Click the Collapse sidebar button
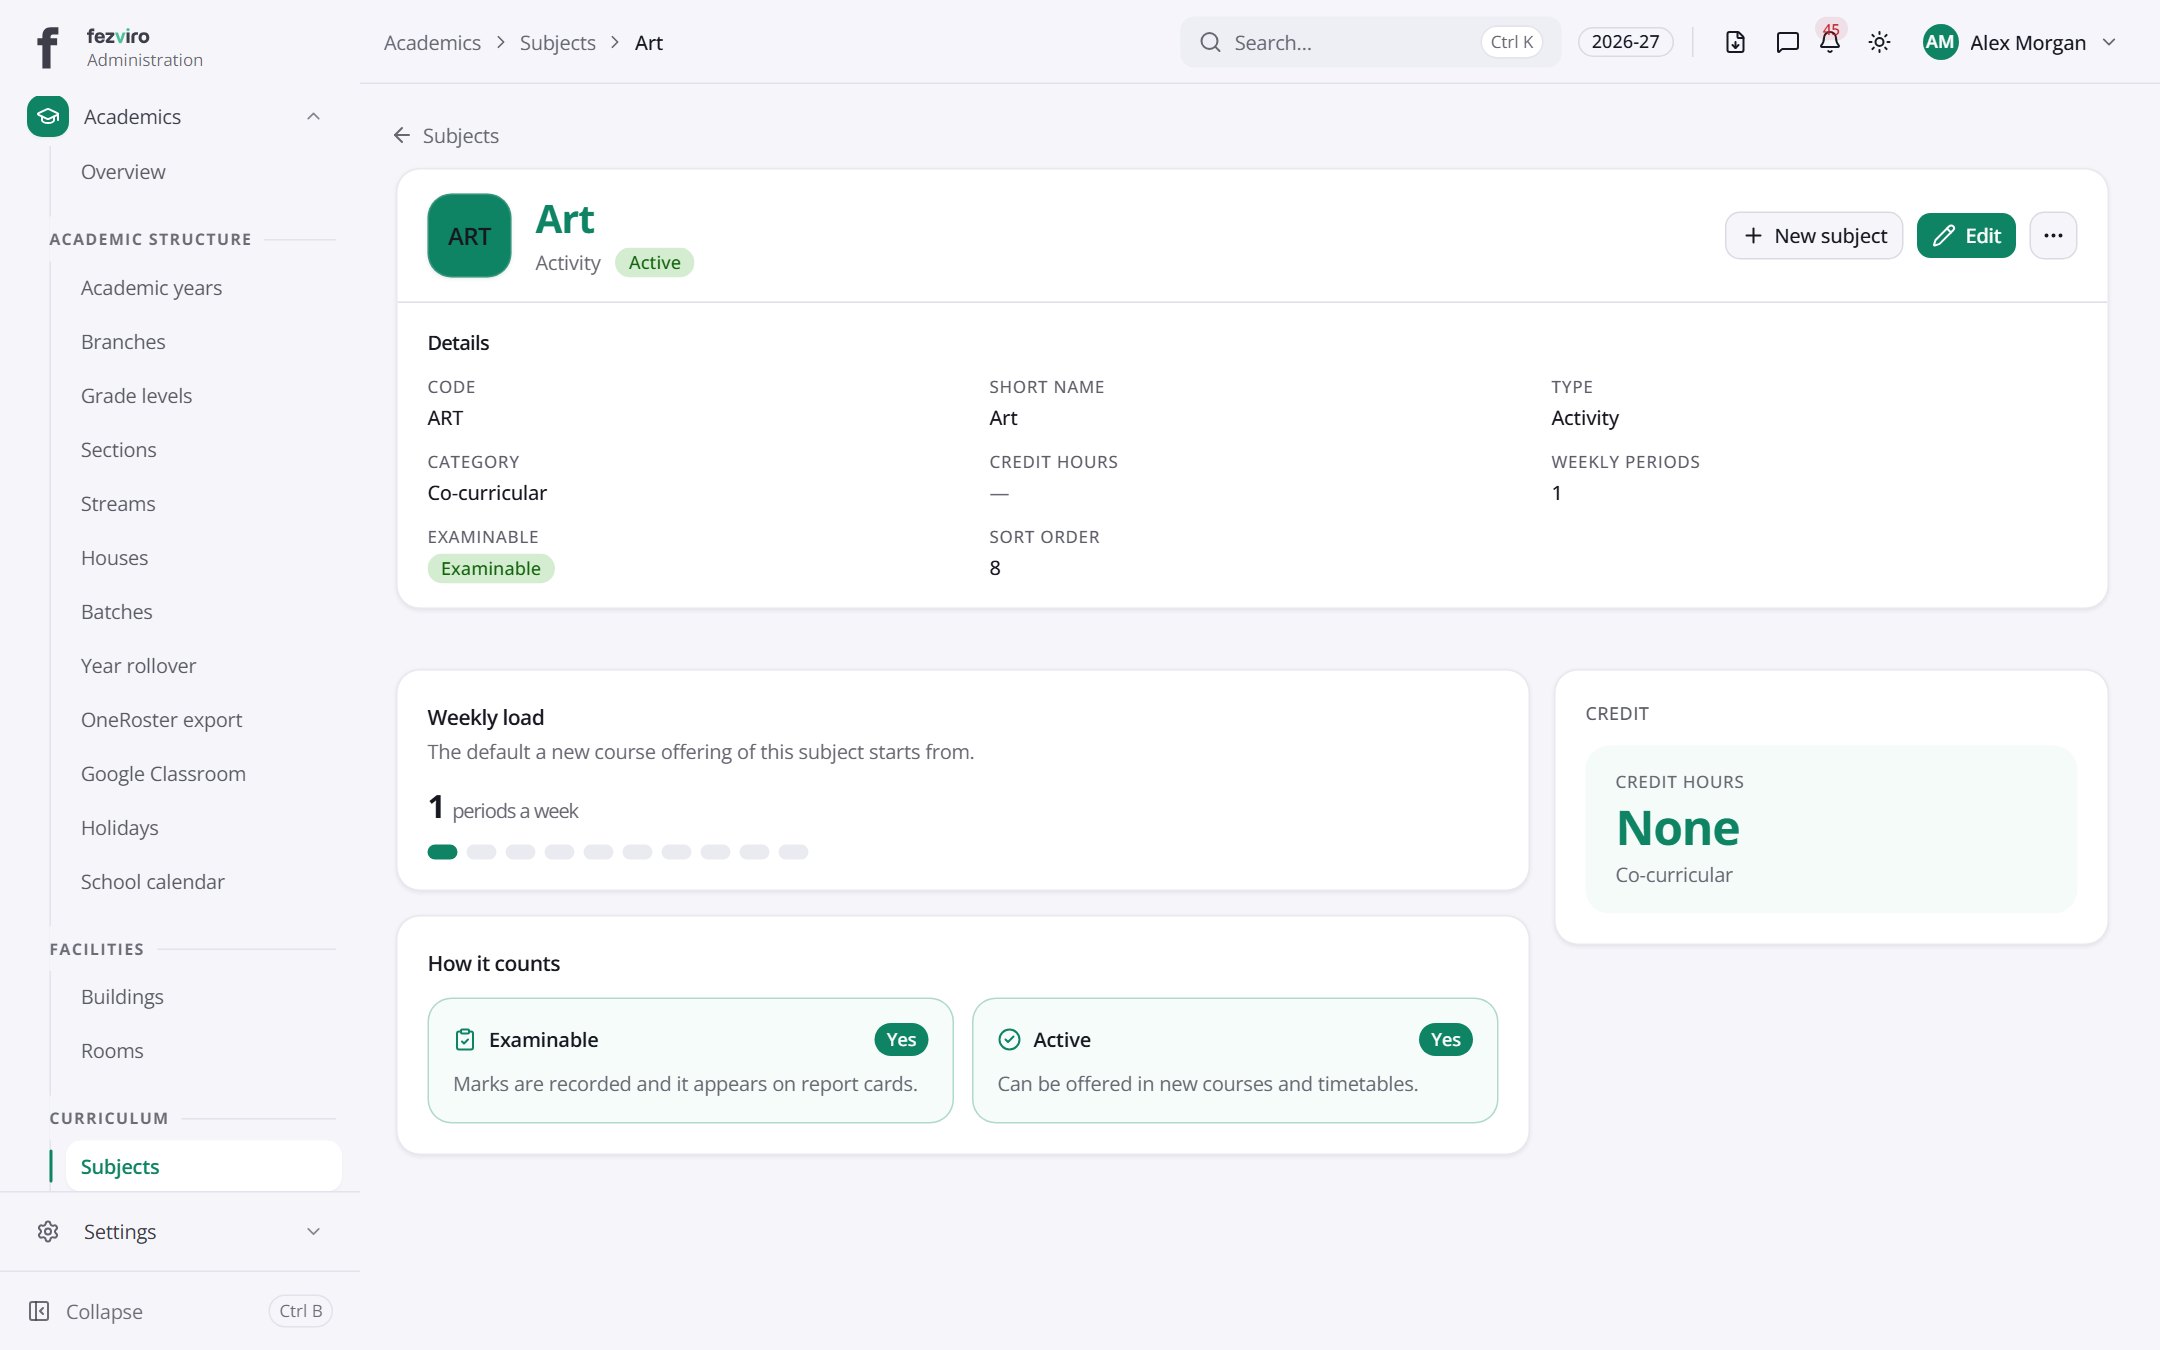 [180, 1311]
